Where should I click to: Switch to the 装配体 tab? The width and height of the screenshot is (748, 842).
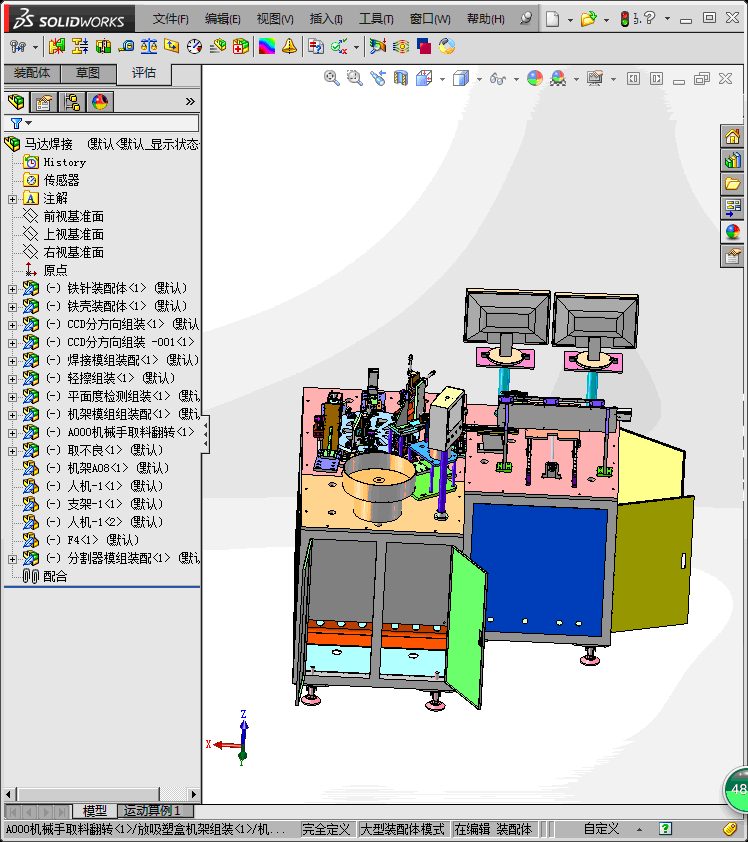32,72
